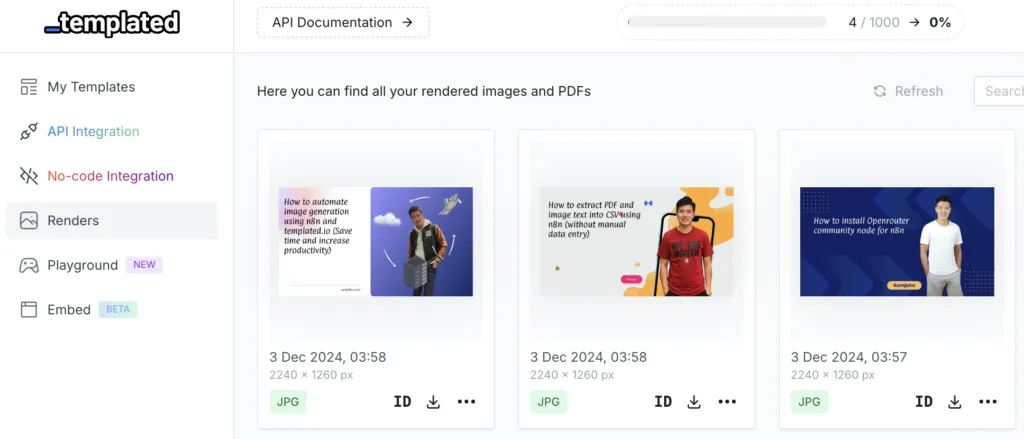Open three-dot menu on second render card
Viewport: 1024px width, 439px height.
[727, 402]
